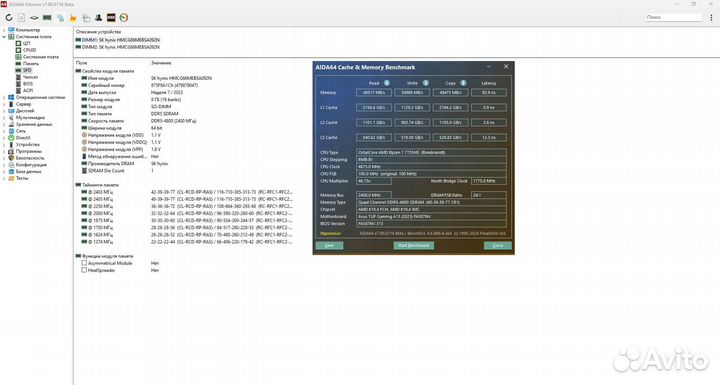Viewport: 720px width, 385px height.
Task: Click the Refresh toolbar icon
Action: coord(9,17)
